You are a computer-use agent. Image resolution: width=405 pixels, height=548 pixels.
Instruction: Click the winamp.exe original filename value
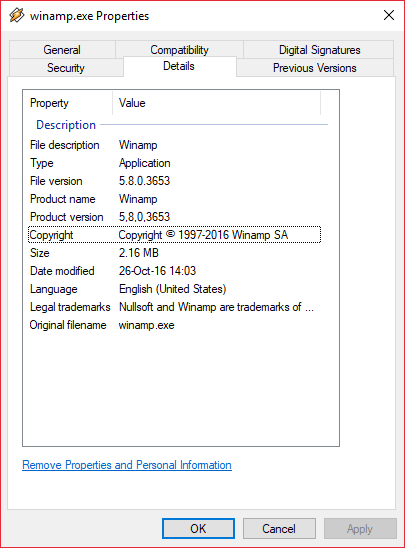(146, 325)
